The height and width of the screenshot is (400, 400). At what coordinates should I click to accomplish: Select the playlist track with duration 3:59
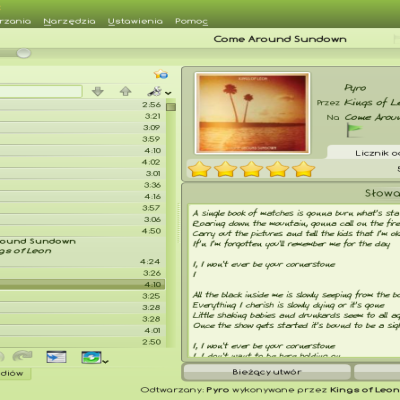(x=83, y=139)
